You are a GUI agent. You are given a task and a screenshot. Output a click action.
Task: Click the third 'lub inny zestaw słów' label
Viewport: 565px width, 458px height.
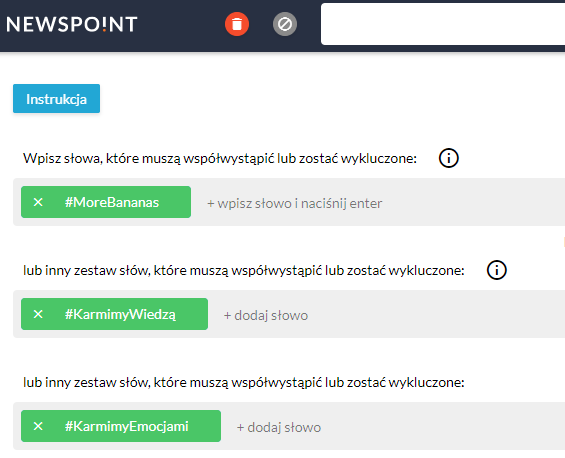click(244, 382)
